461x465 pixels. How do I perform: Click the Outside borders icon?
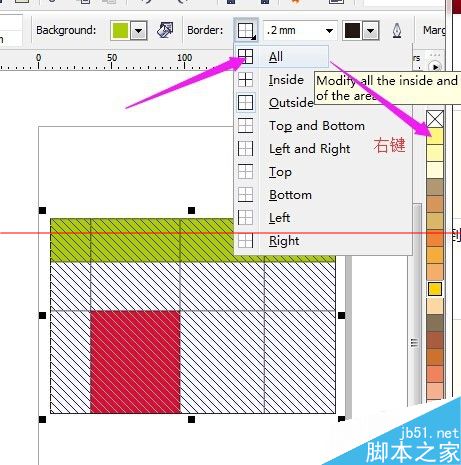pyautogui.click(x=246, y=103)
